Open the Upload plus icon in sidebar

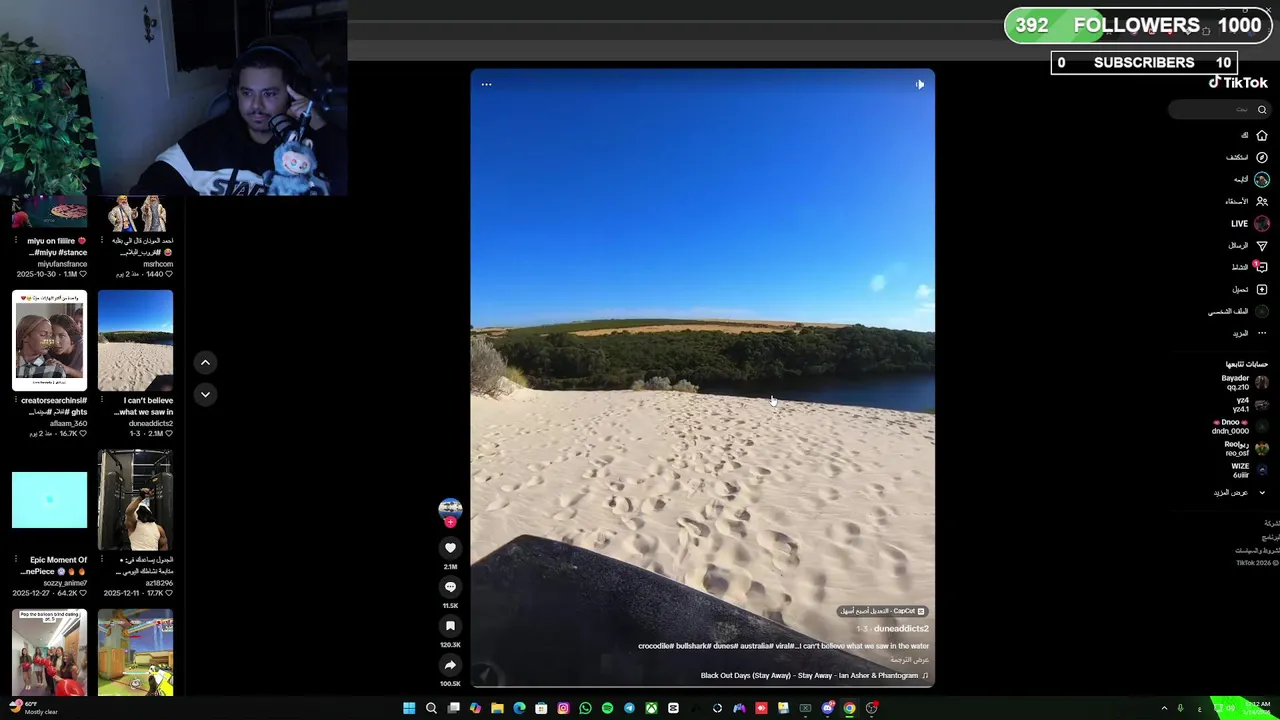click(1262, 289)
